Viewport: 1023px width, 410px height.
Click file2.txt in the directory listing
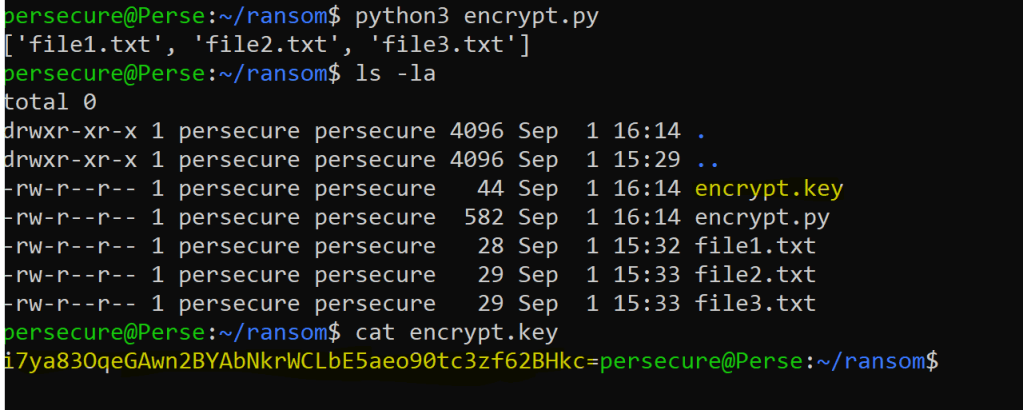754,275
